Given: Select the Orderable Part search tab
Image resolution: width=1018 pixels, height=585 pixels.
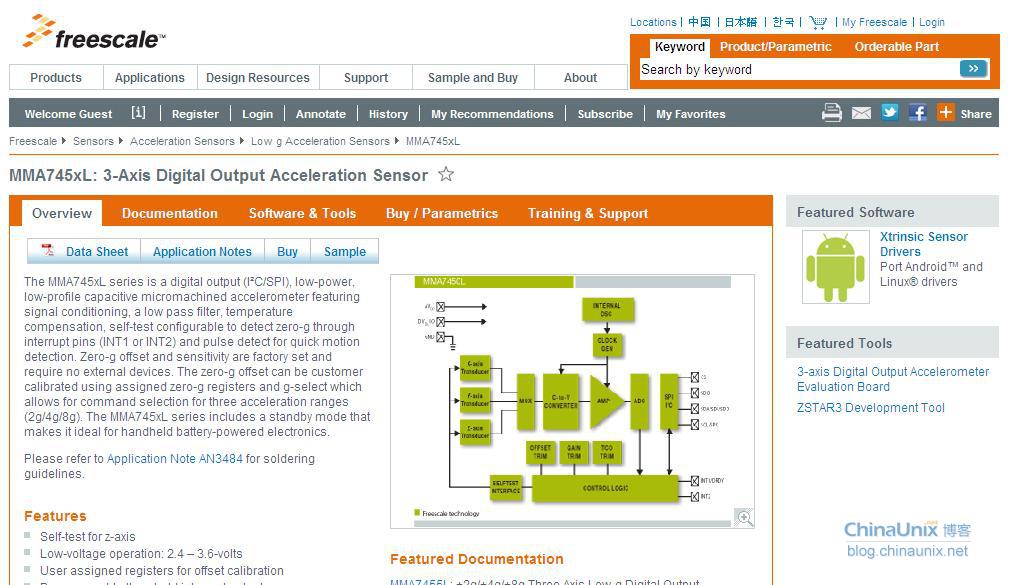Looking at the screenshot, I should click(897, 47).
